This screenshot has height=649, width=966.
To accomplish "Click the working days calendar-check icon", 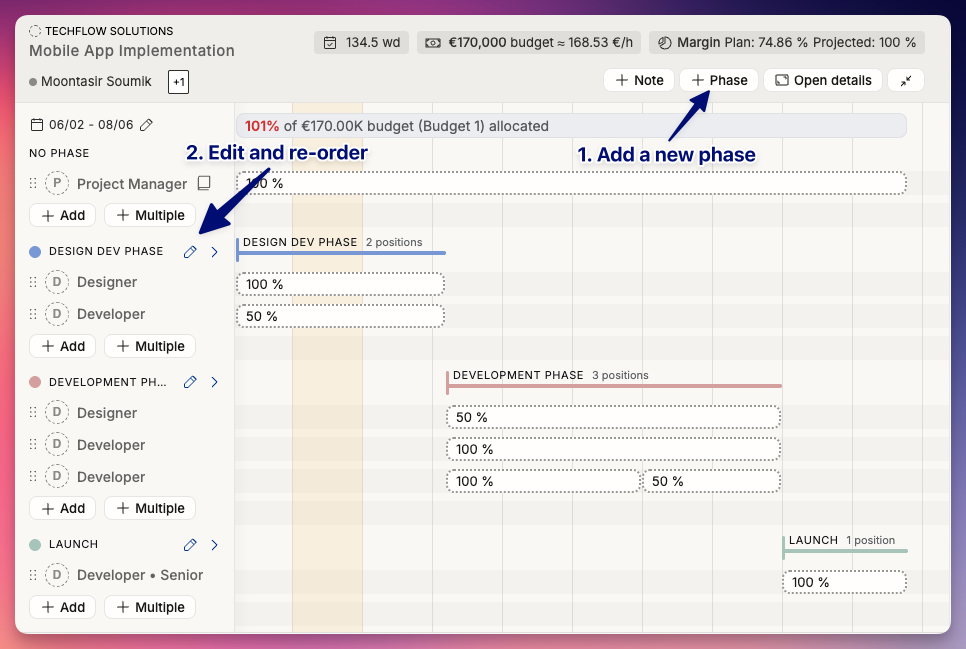I will point(330,43).
